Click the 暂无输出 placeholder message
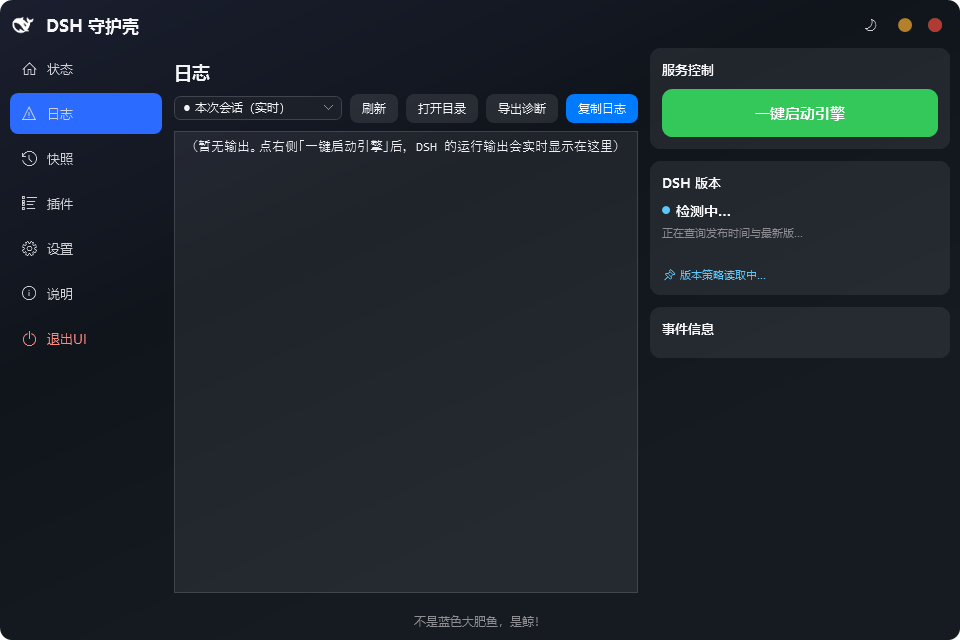Screen dimensions: 960x640 point(405,146)
